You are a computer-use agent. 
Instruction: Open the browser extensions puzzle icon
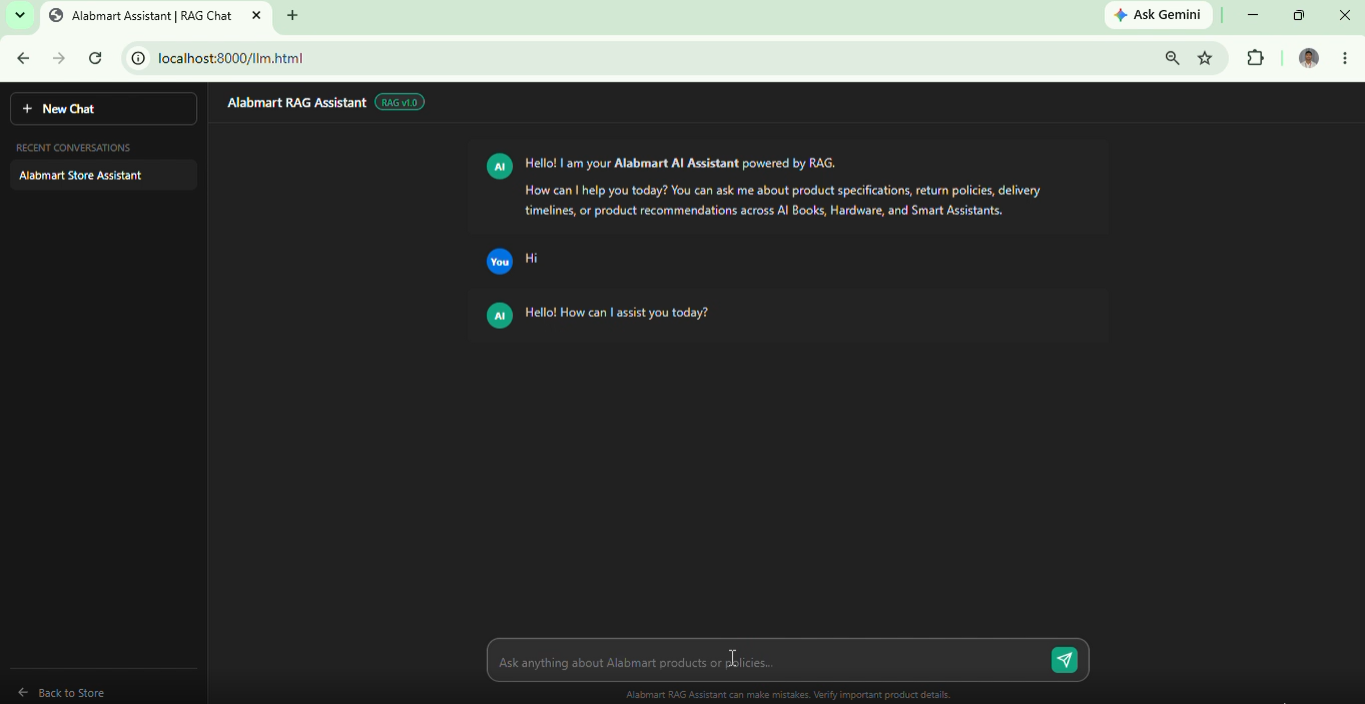point(1256,58)
